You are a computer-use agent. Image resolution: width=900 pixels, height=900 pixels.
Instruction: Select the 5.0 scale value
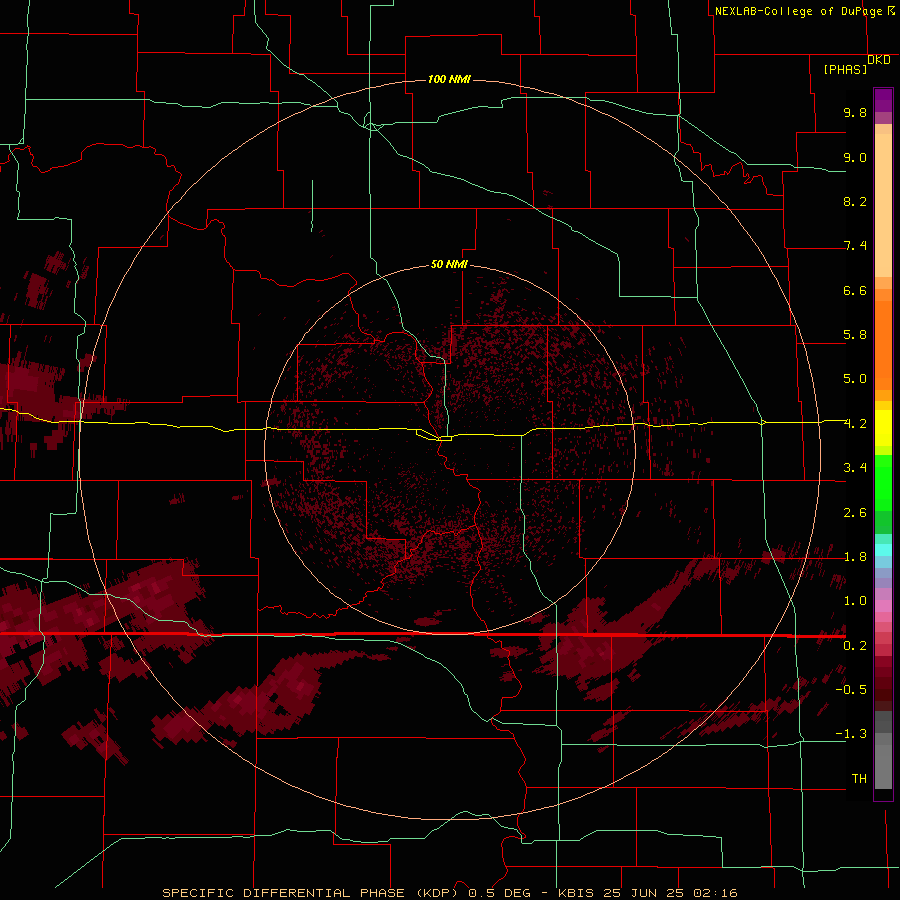(x=855, y=379)
